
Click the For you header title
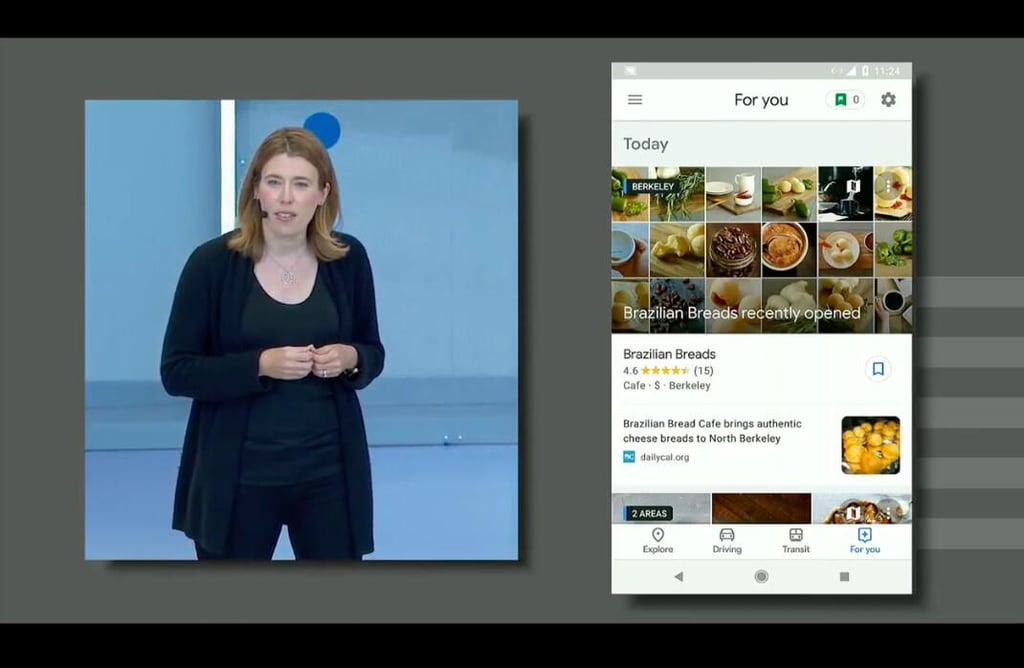pos(761,99)
